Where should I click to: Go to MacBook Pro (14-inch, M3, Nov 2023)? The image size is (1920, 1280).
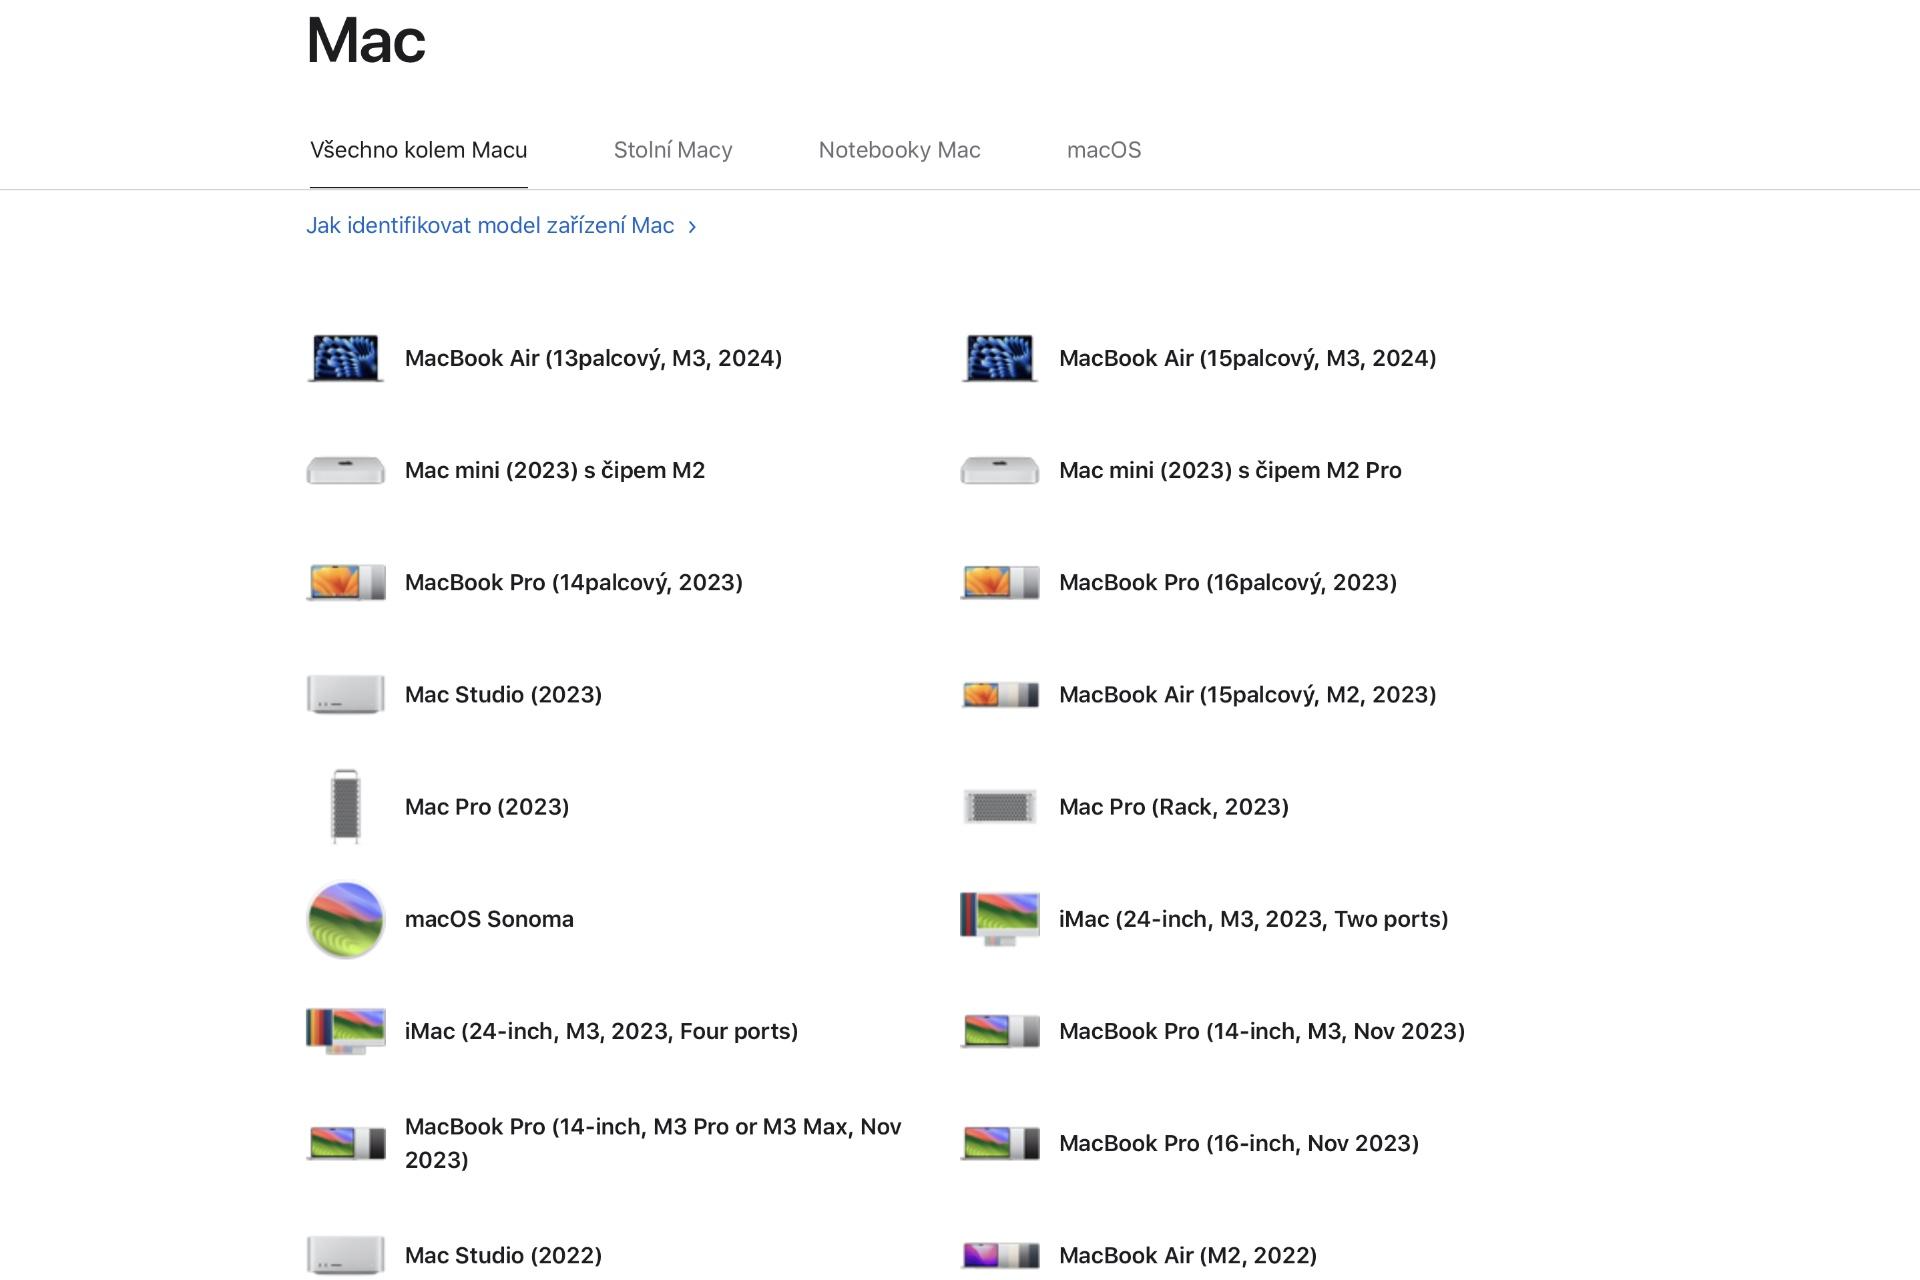pos(1262,1031)
